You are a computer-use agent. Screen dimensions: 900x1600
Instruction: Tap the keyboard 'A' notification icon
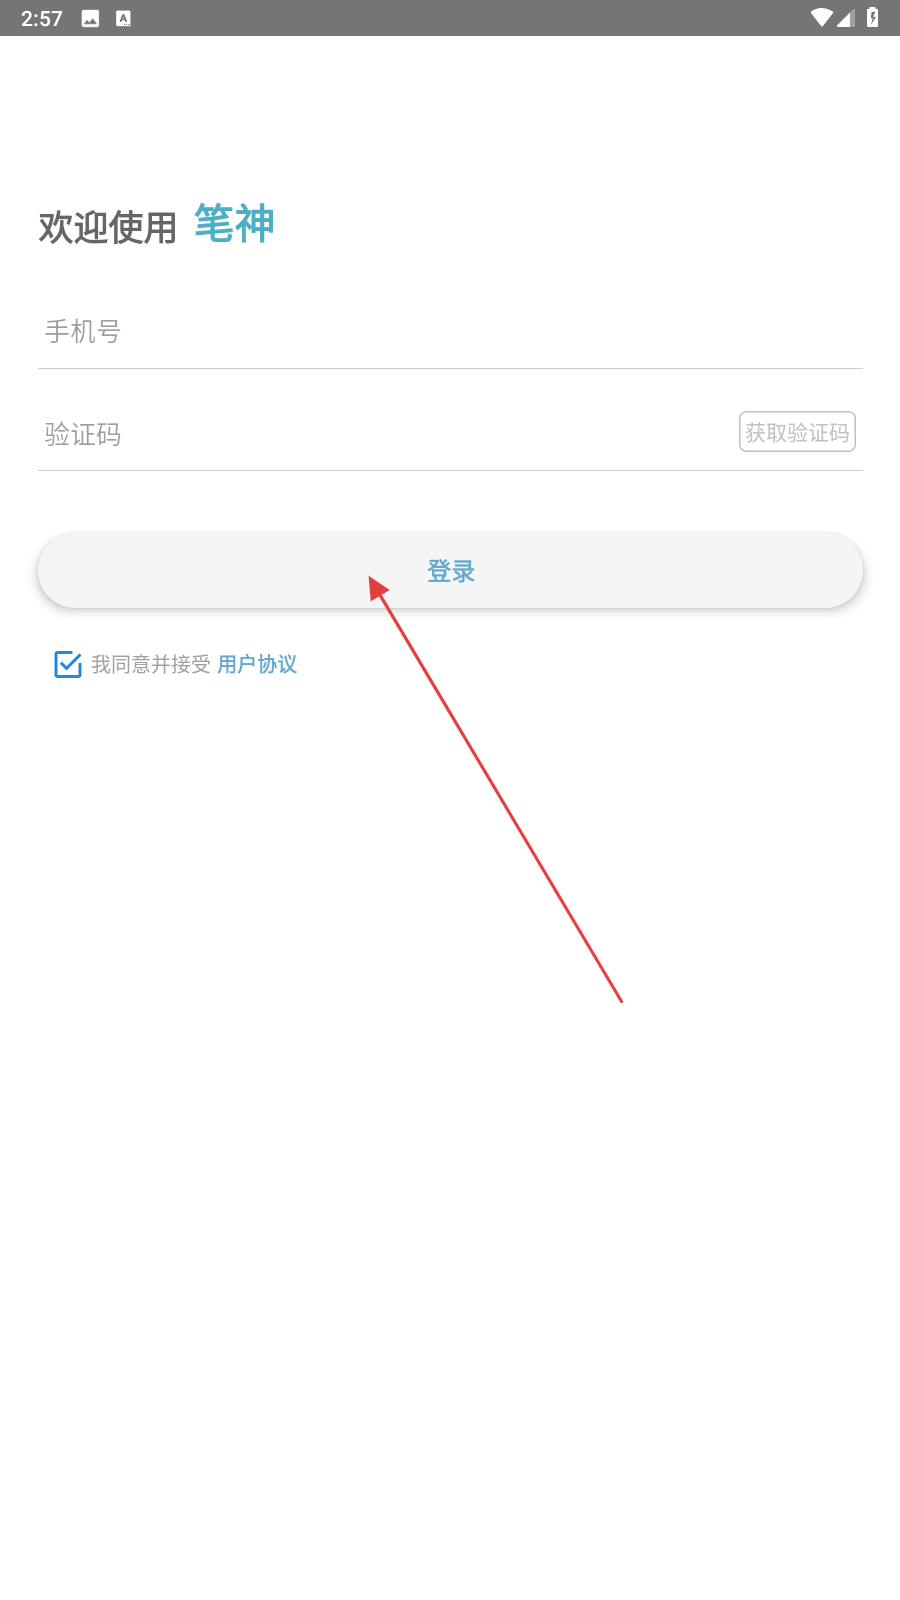[123, 18]
